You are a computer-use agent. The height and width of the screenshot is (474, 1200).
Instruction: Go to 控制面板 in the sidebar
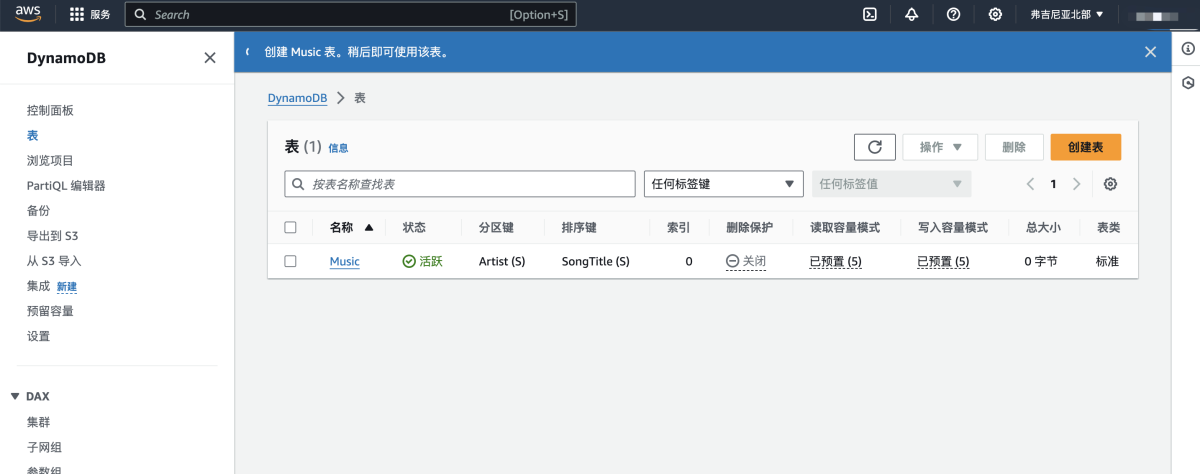pyautogui.click(x=50, y=111)
